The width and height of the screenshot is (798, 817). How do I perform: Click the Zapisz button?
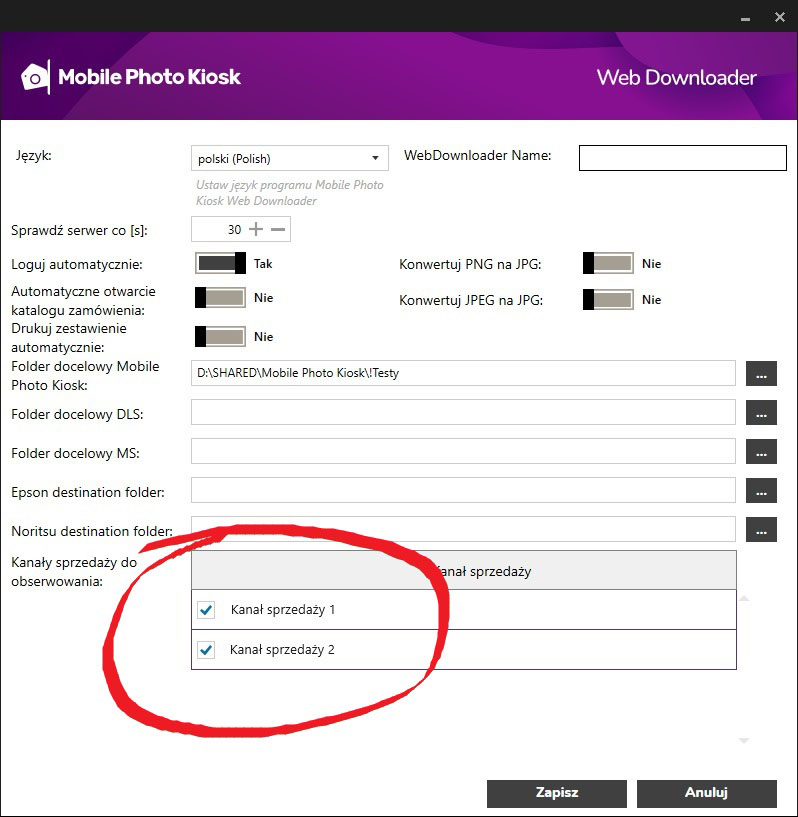tap(556, 793)
